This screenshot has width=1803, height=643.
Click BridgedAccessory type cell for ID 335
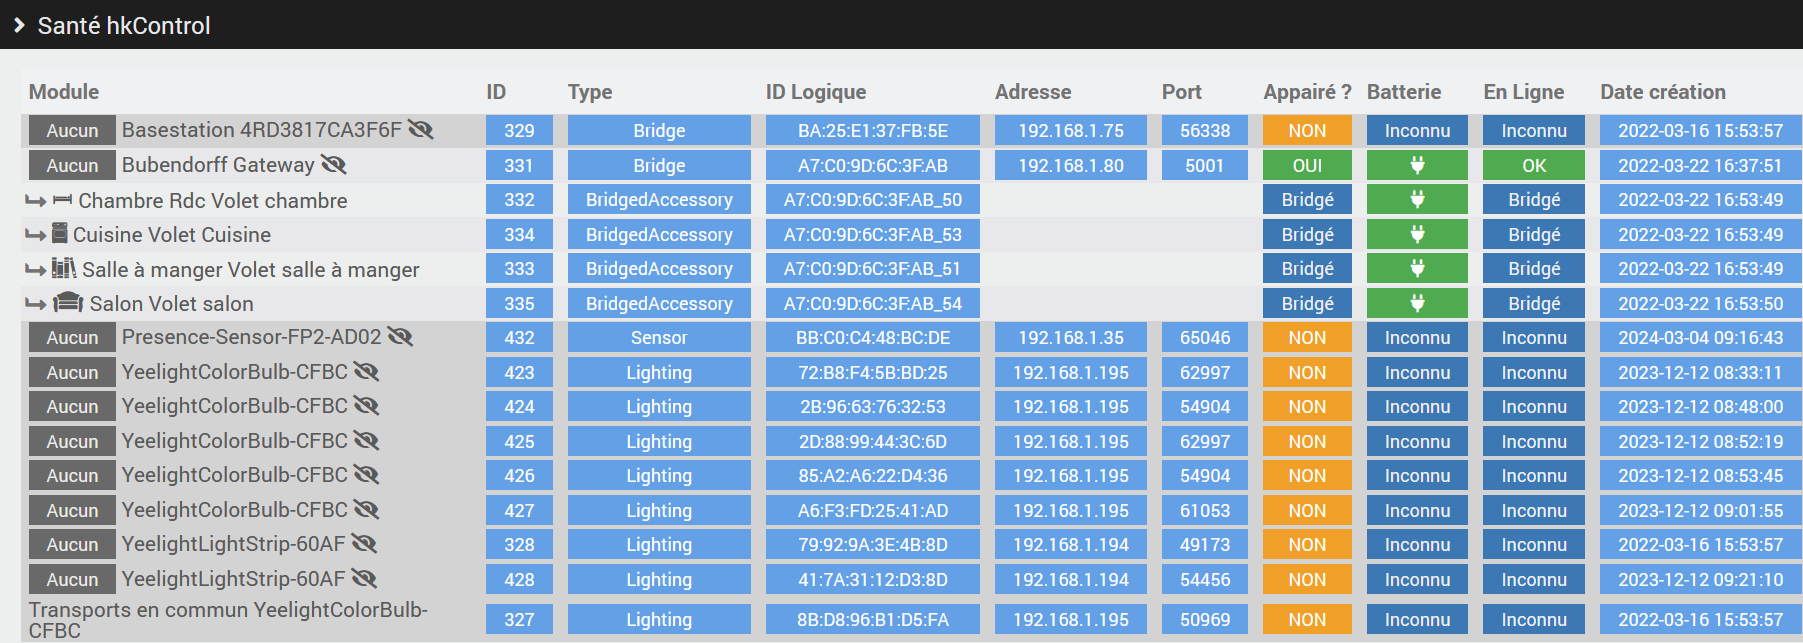tap(659, 303)
